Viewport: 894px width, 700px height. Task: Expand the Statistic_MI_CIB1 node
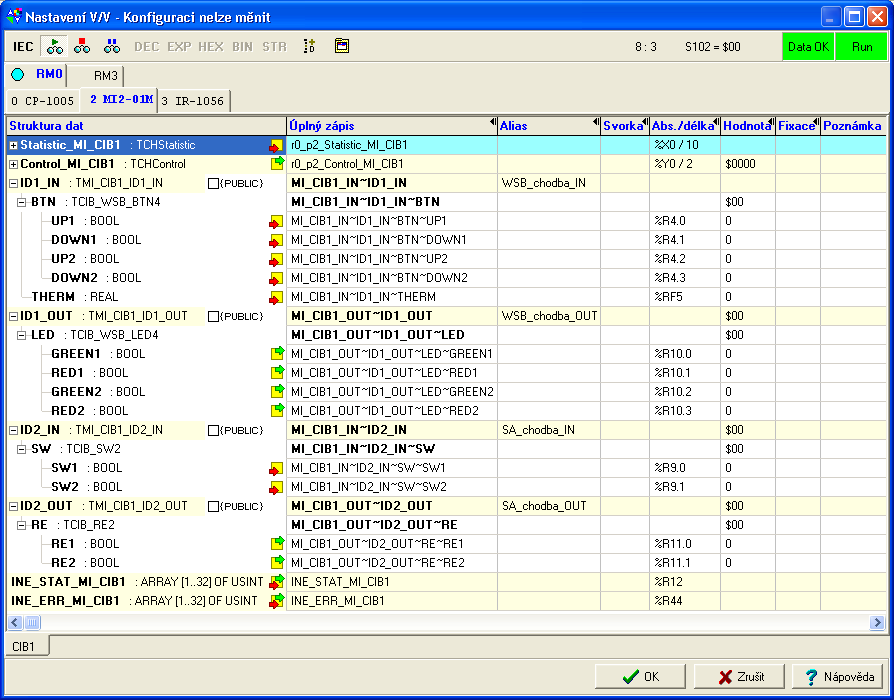tap(14, 145)
